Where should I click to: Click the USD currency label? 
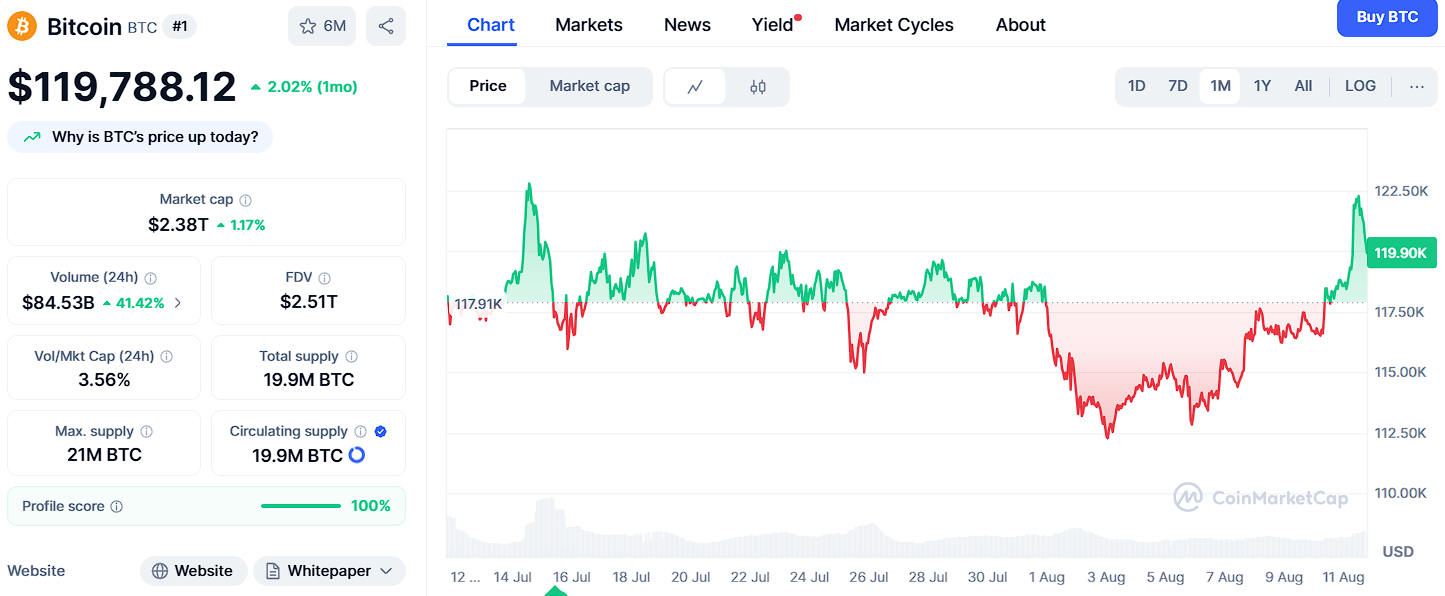[x=1398, y=552]
